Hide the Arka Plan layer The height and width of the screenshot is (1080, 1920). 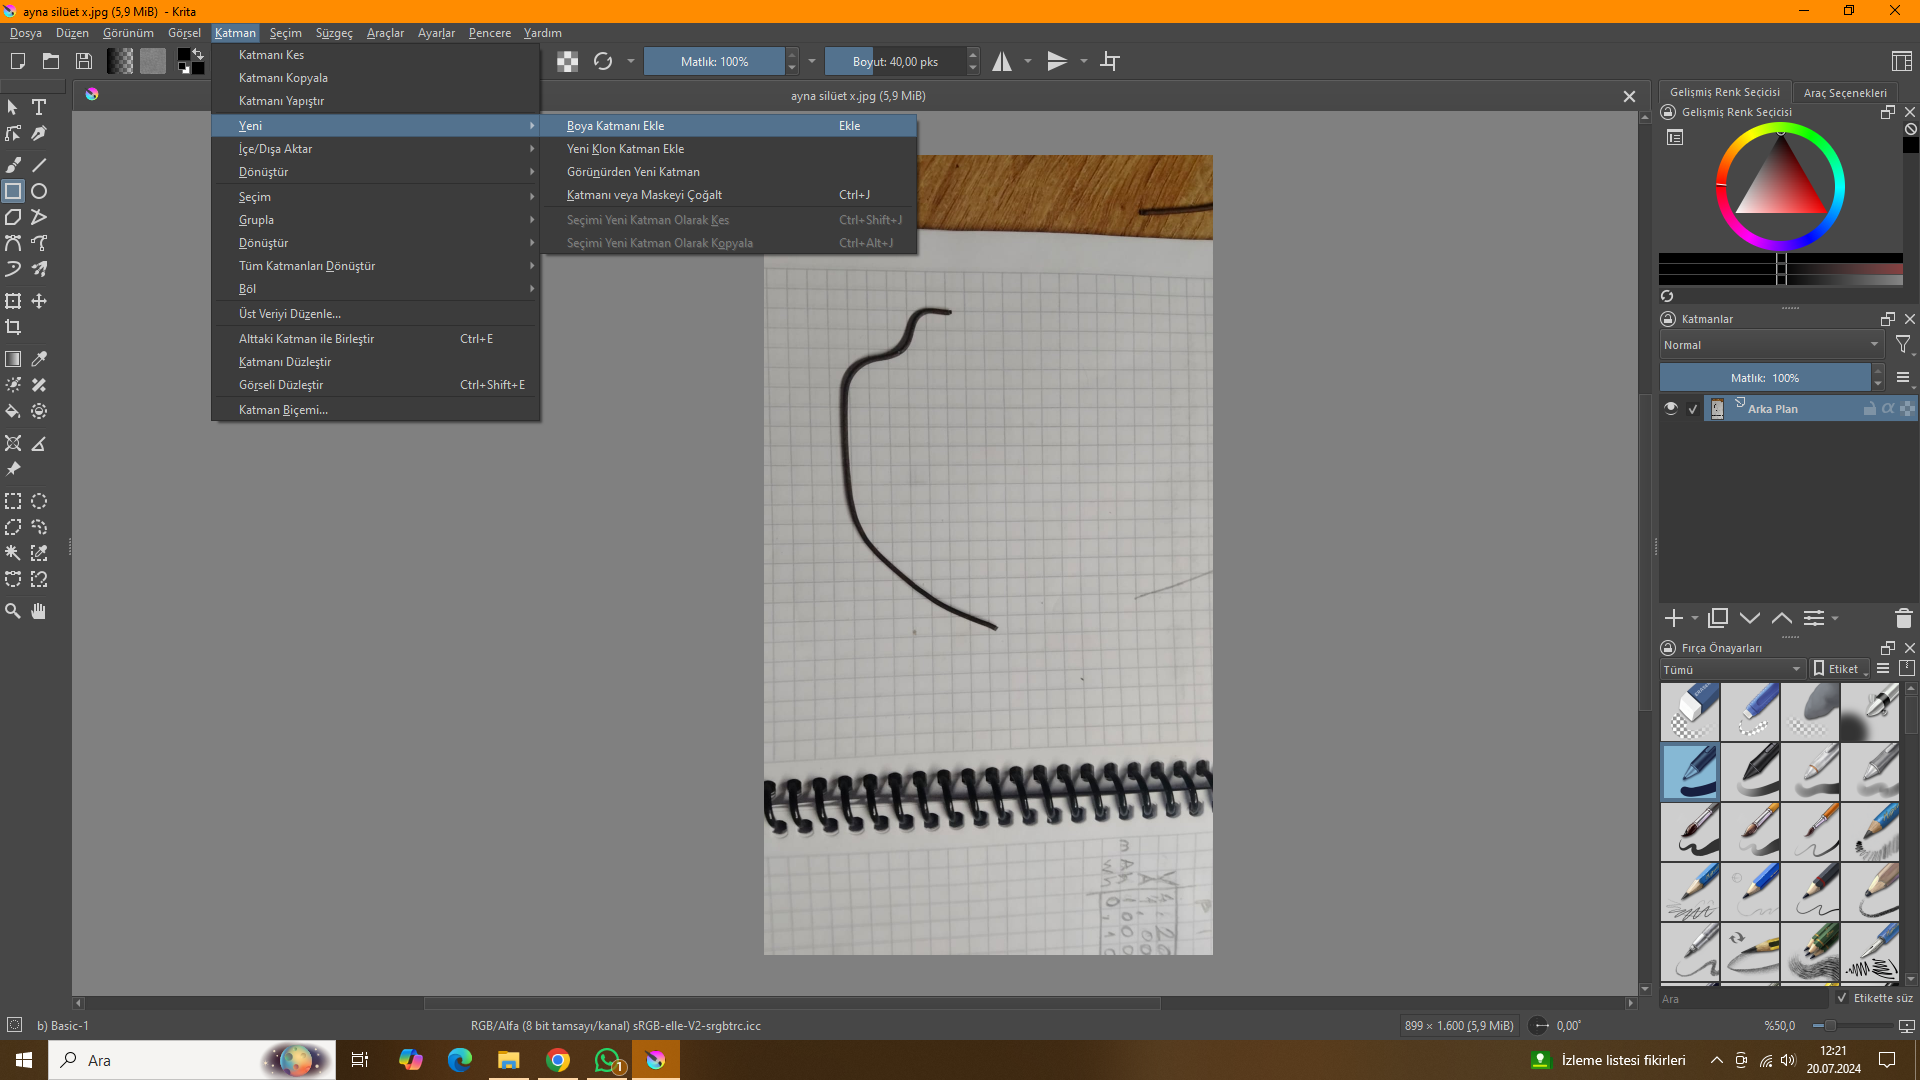click(1670, 408)
